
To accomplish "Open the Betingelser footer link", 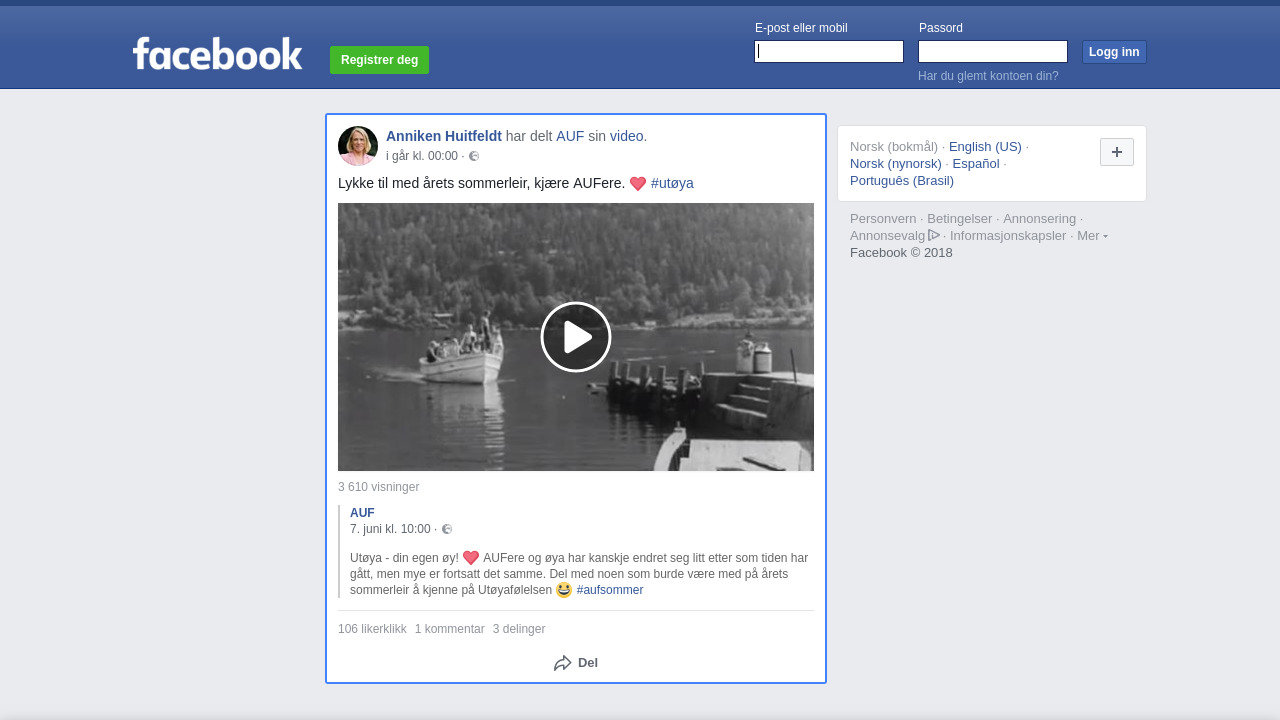I will (x=960, y=219).
